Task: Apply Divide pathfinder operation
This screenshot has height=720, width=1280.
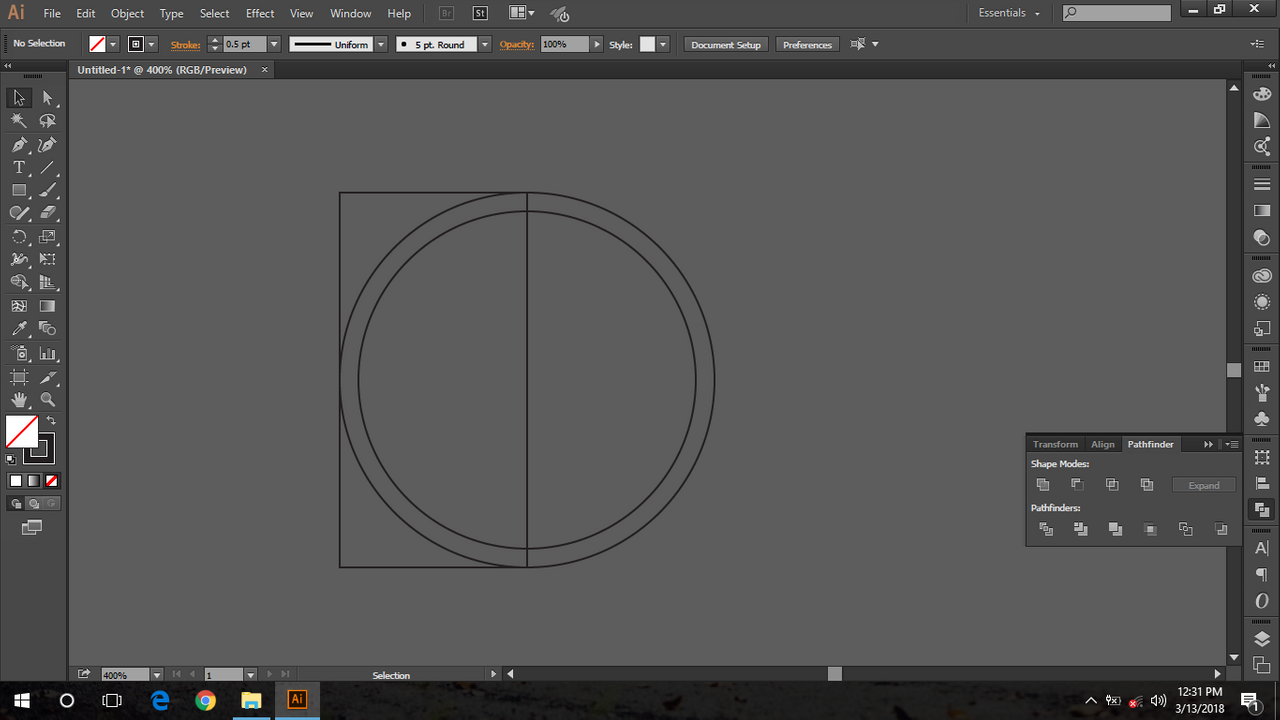Action: click(x=1046, y=529)
